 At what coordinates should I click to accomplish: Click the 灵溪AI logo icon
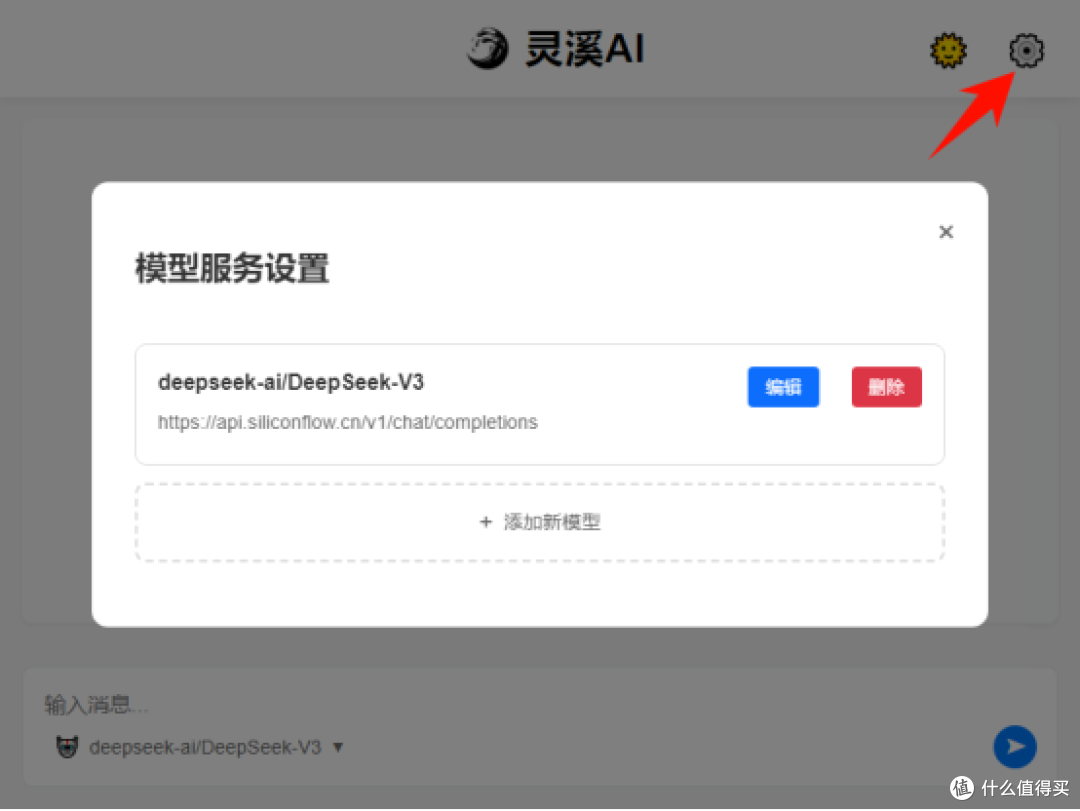[x=488, y=49]
